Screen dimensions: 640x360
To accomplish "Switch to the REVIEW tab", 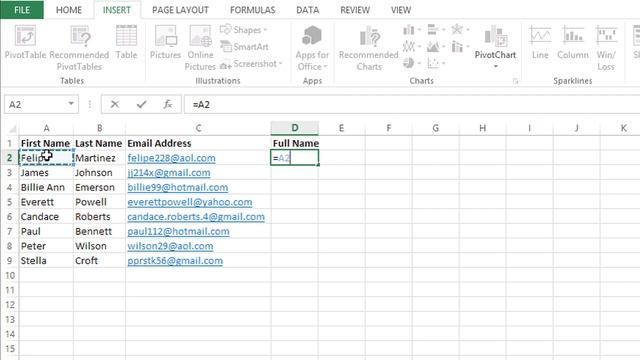I will tap(355, 10).
